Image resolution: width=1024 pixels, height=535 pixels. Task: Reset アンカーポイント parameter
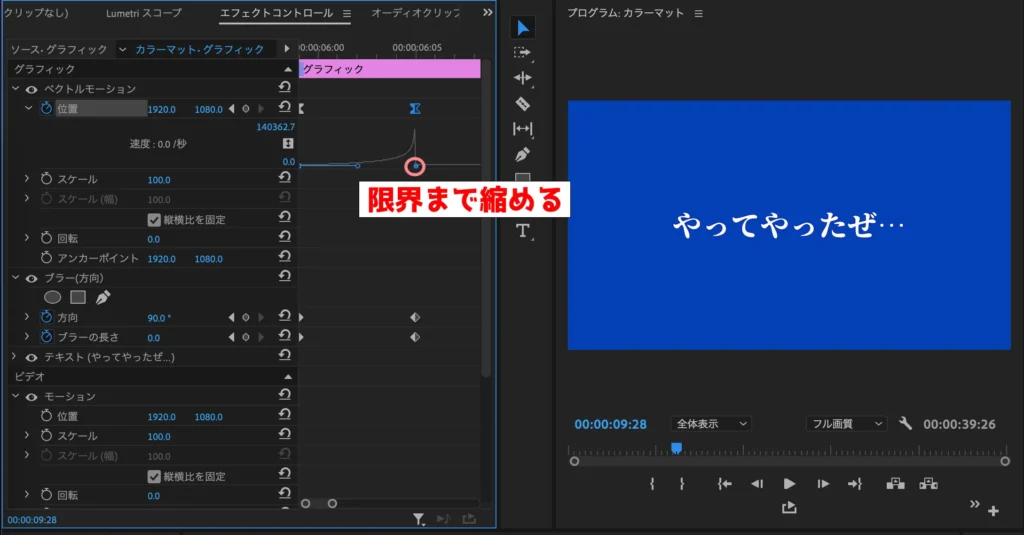point(285,257)
